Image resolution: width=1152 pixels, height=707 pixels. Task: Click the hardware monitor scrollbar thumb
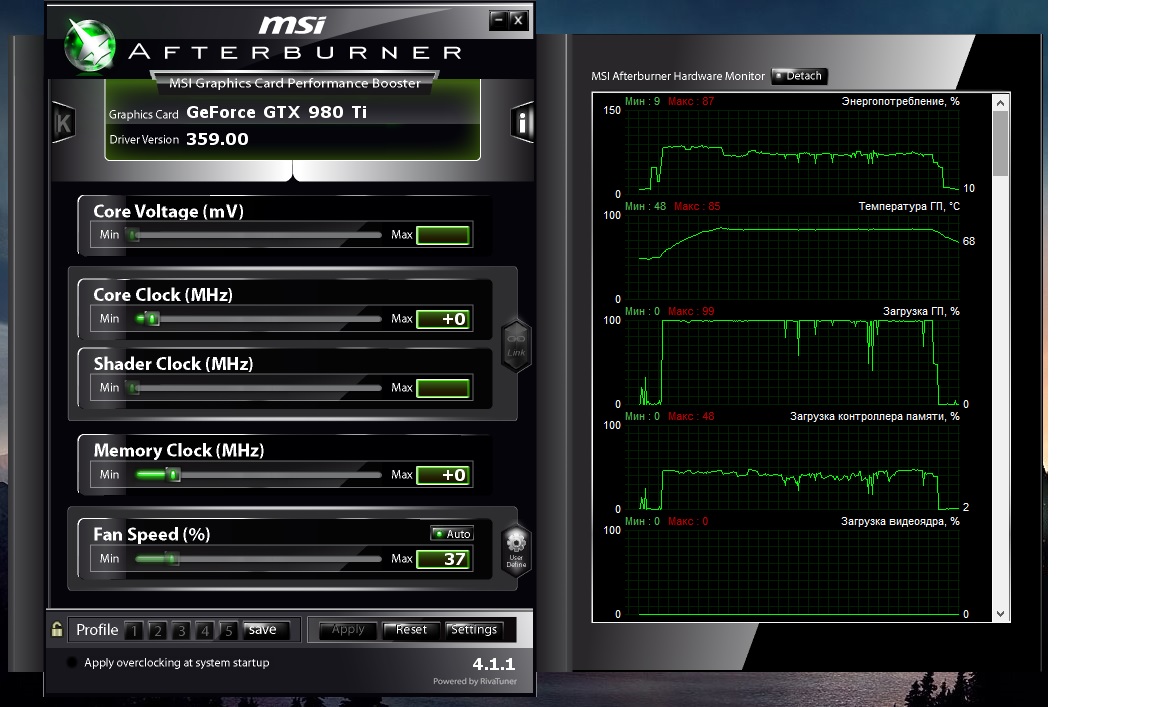pos(1000,144)
